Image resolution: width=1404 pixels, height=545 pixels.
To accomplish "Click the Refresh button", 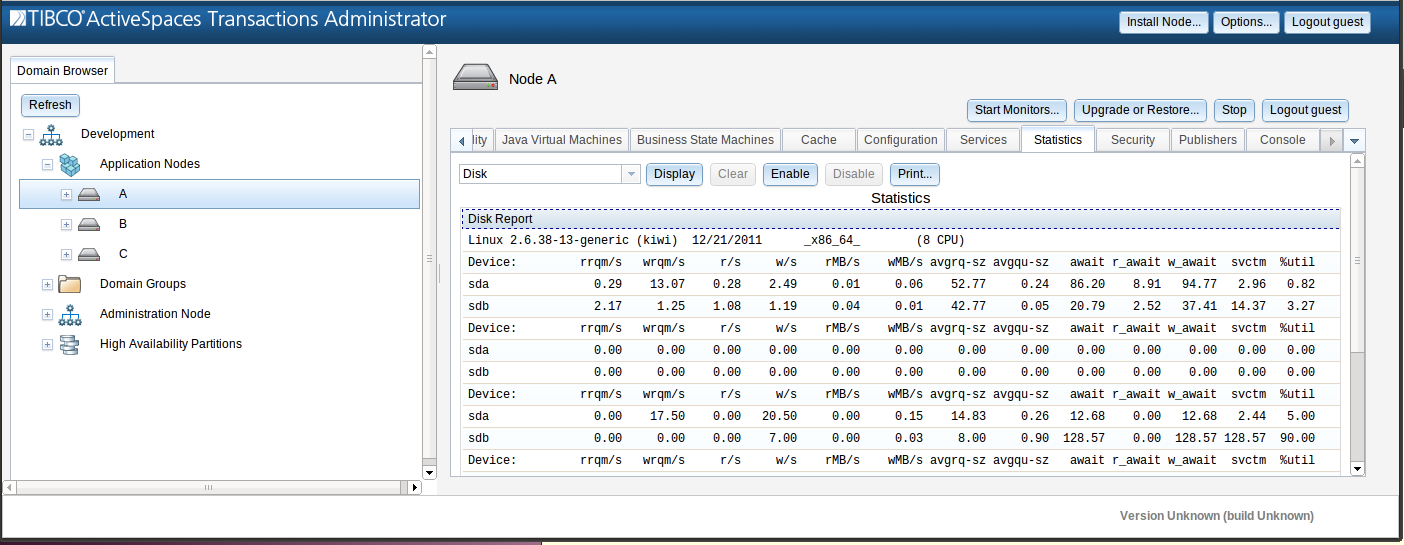I will (50, 105).
